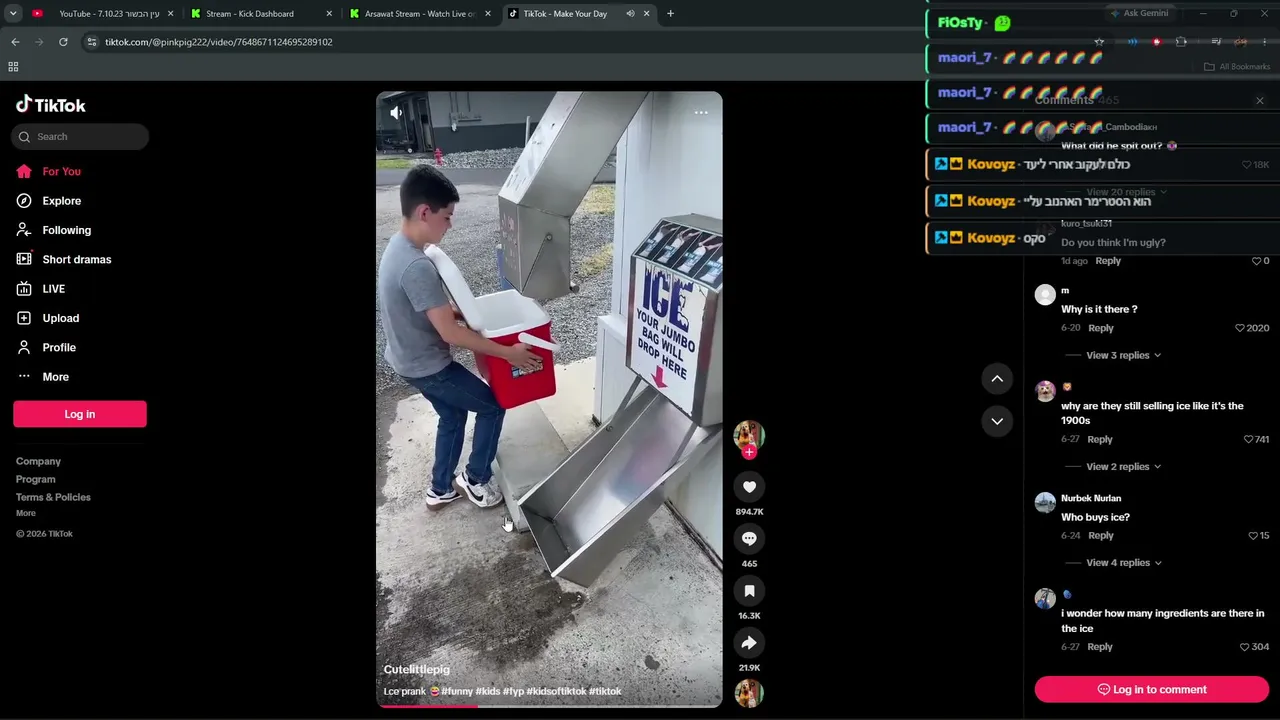Viewport: 1280px width, 720px height.
Task: Open the #kidsoftiktok hashtag
Action: pyautogui.click(x=556, y=691)
